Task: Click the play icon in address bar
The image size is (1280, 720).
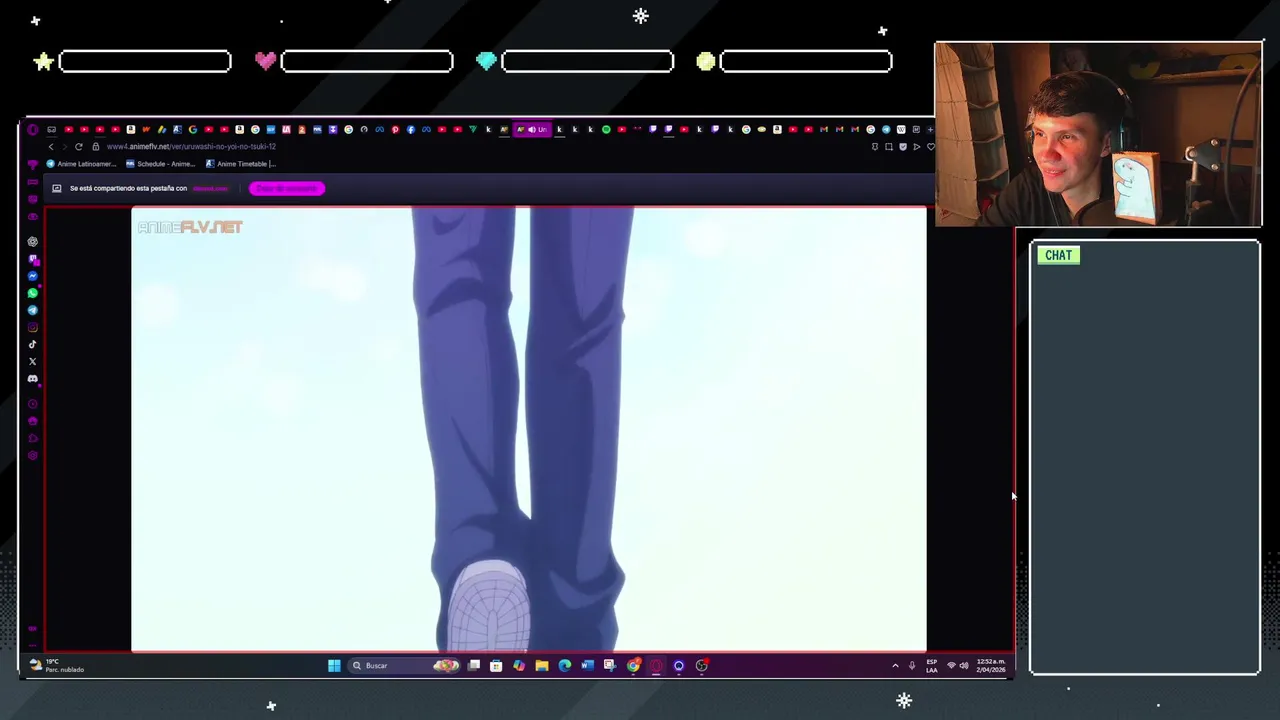Action: pyautogui.click(x=917, y=146)
